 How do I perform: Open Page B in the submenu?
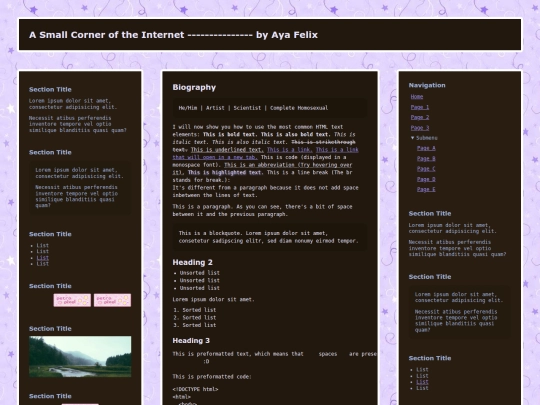pyautogui.click(x=426, y=158)
